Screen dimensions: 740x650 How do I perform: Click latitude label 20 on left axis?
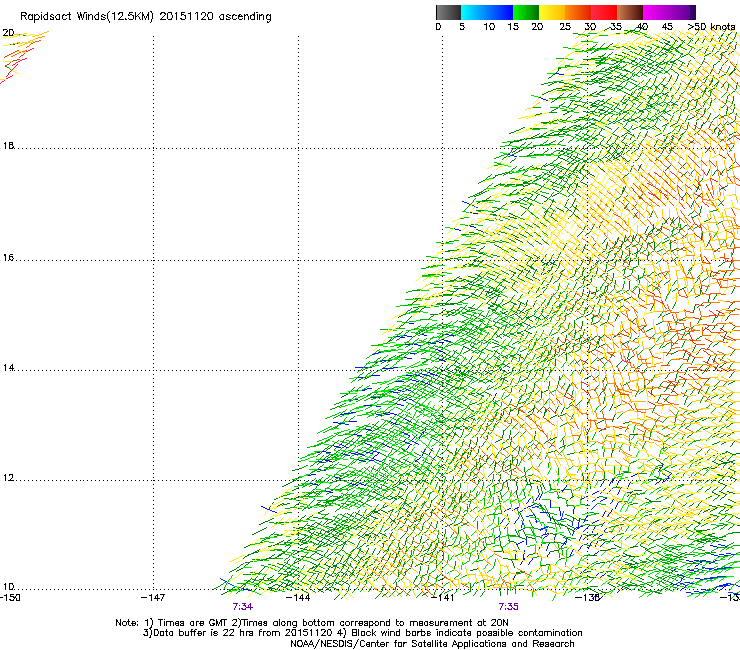[x=8, y=33]
